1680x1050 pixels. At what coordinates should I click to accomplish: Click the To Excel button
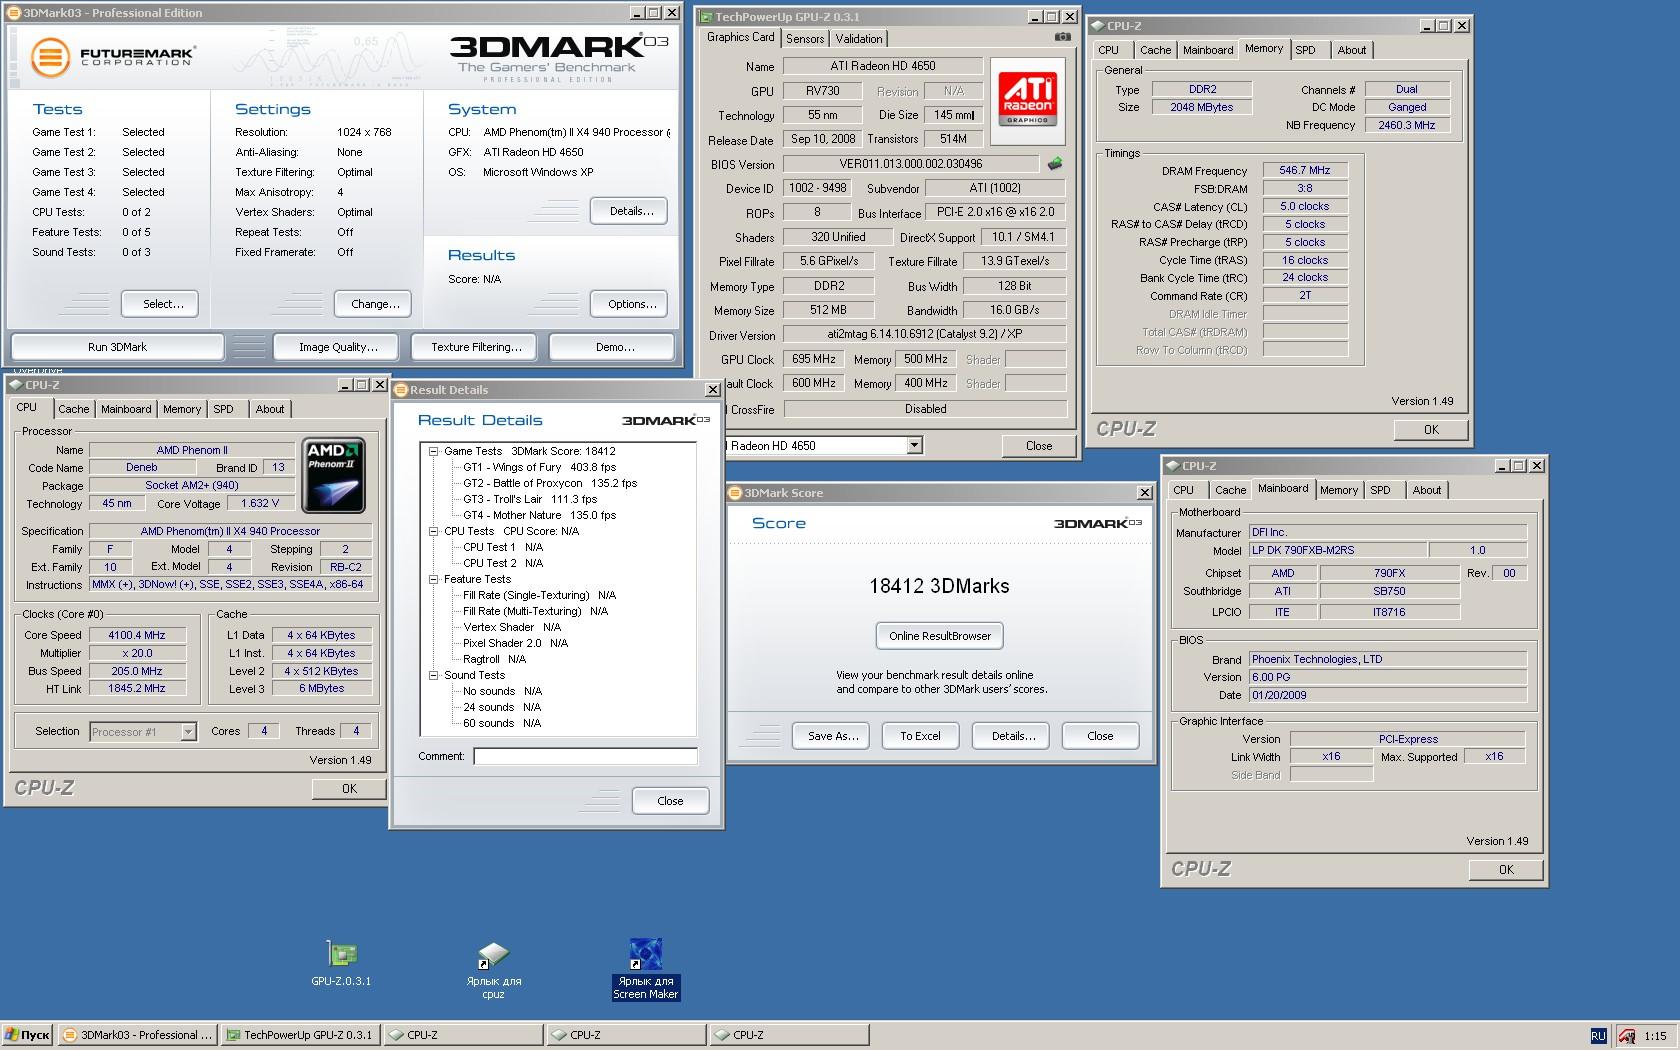pyautogui.click(x=920, y=736)
